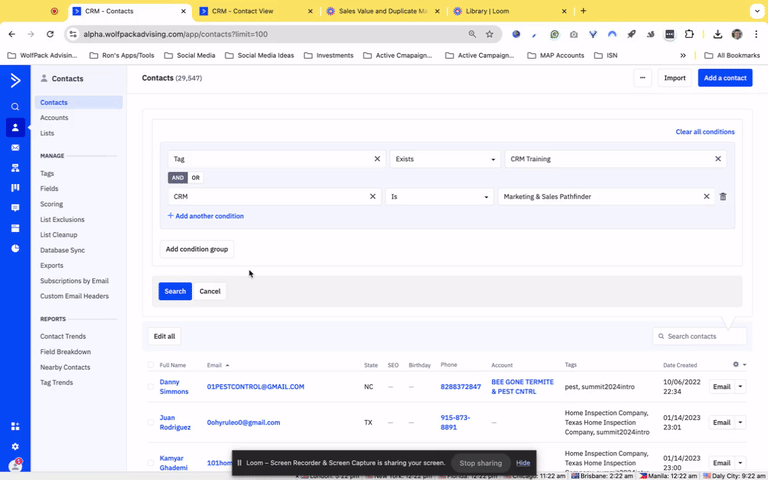The image size is (768, 480).
Task: Check the Juan Rodriguez row checkbox
Action: click(150, 422)
